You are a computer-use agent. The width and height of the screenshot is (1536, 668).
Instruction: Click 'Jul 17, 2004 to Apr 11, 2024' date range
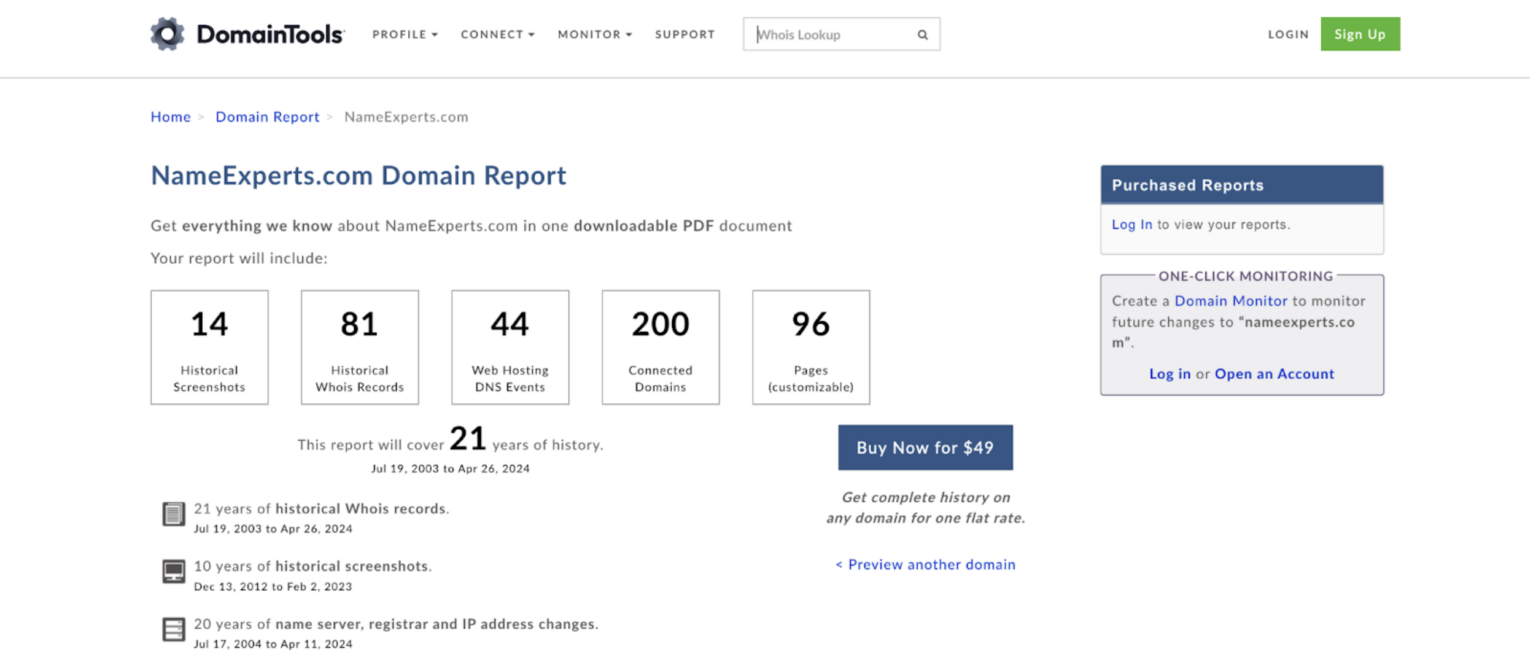point(273,645)
